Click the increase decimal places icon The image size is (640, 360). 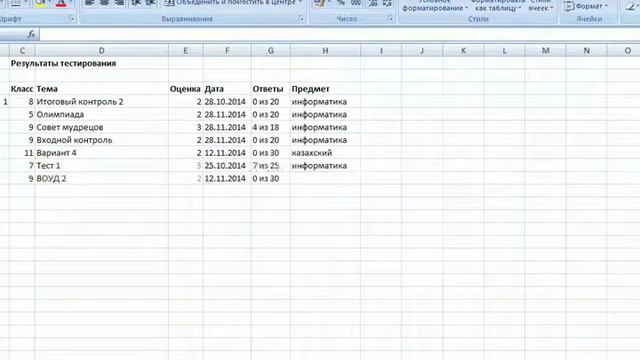click(x=373, y=4)
